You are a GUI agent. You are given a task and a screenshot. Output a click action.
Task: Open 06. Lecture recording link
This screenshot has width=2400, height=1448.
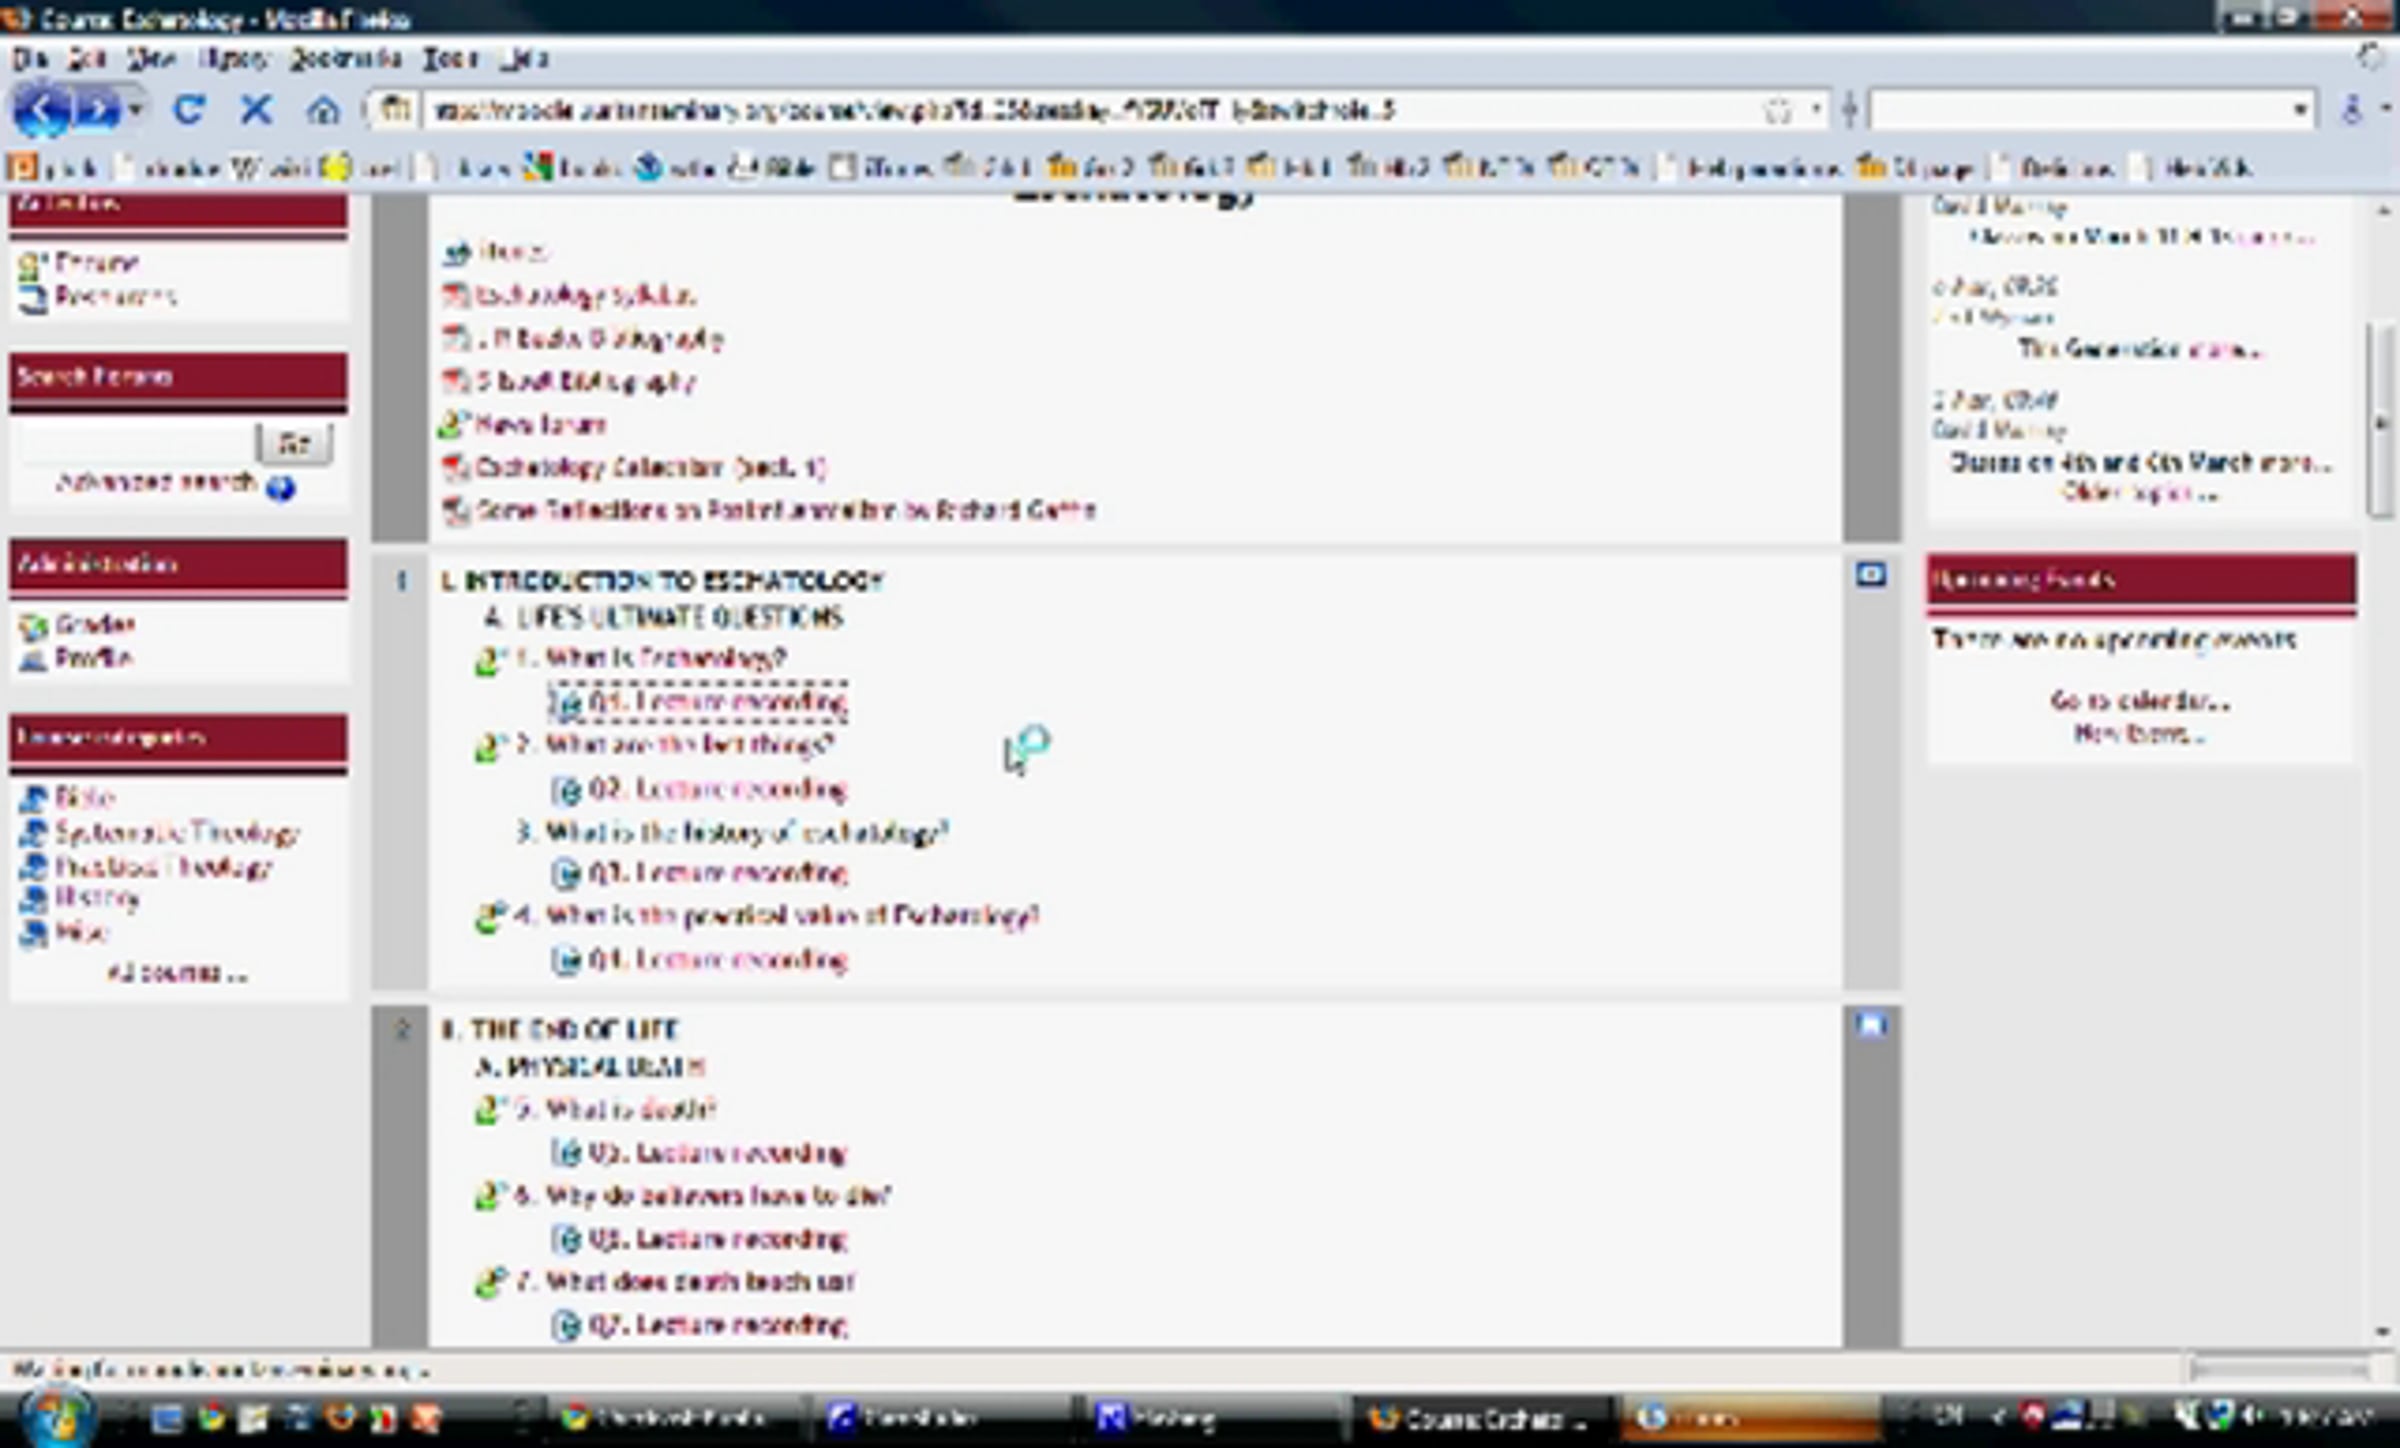pos(718,1240)
